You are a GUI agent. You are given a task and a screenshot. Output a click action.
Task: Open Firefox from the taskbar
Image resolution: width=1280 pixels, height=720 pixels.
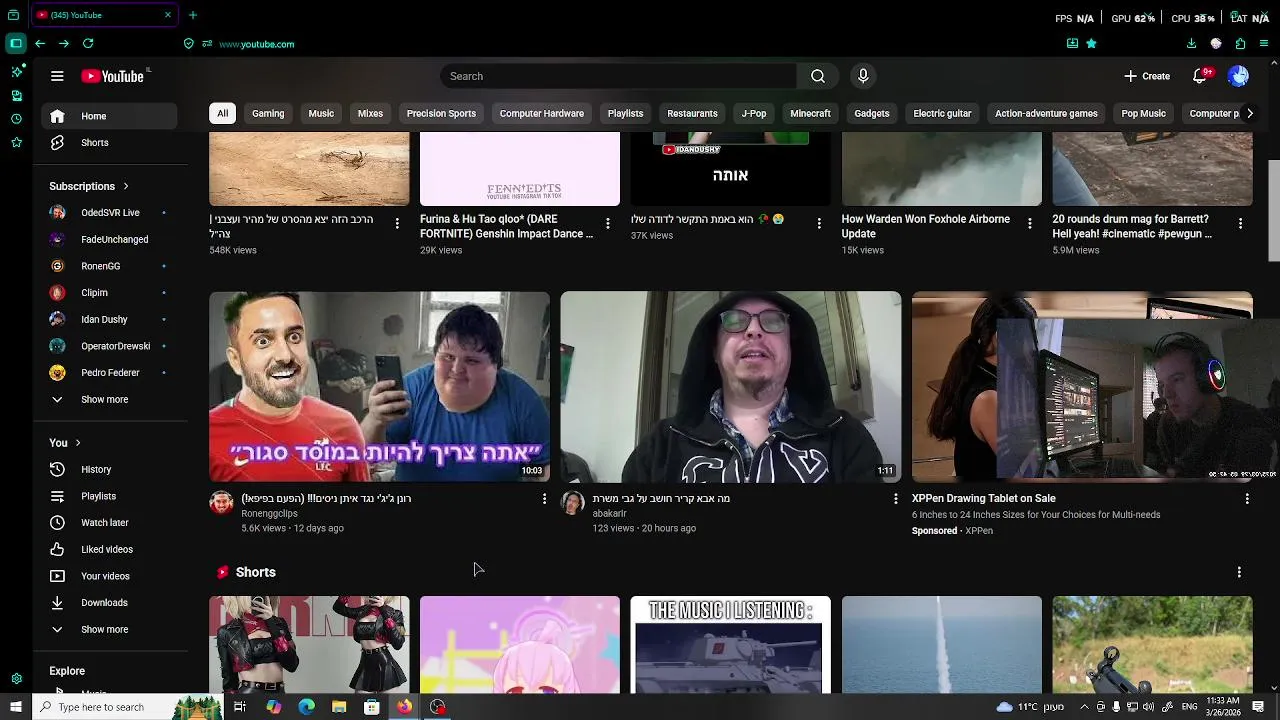coord(404,707)
